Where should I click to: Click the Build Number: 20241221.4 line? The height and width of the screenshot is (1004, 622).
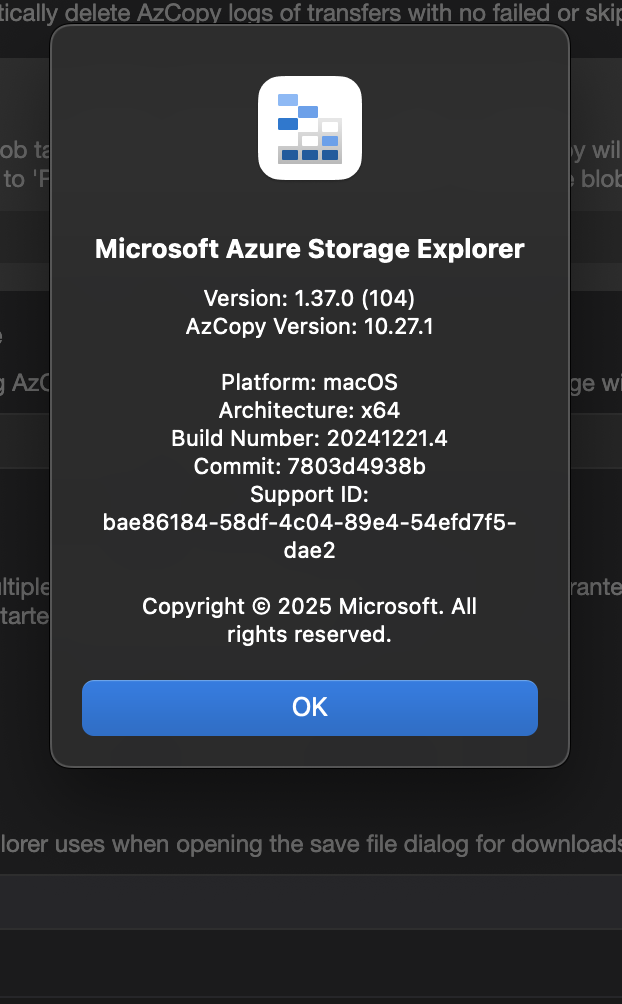309,439
